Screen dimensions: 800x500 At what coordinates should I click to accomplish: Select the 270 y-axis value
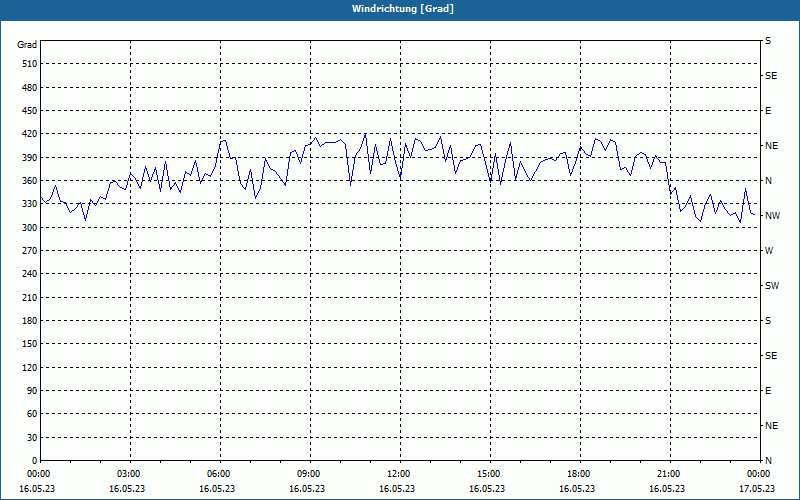pos(30,251)
